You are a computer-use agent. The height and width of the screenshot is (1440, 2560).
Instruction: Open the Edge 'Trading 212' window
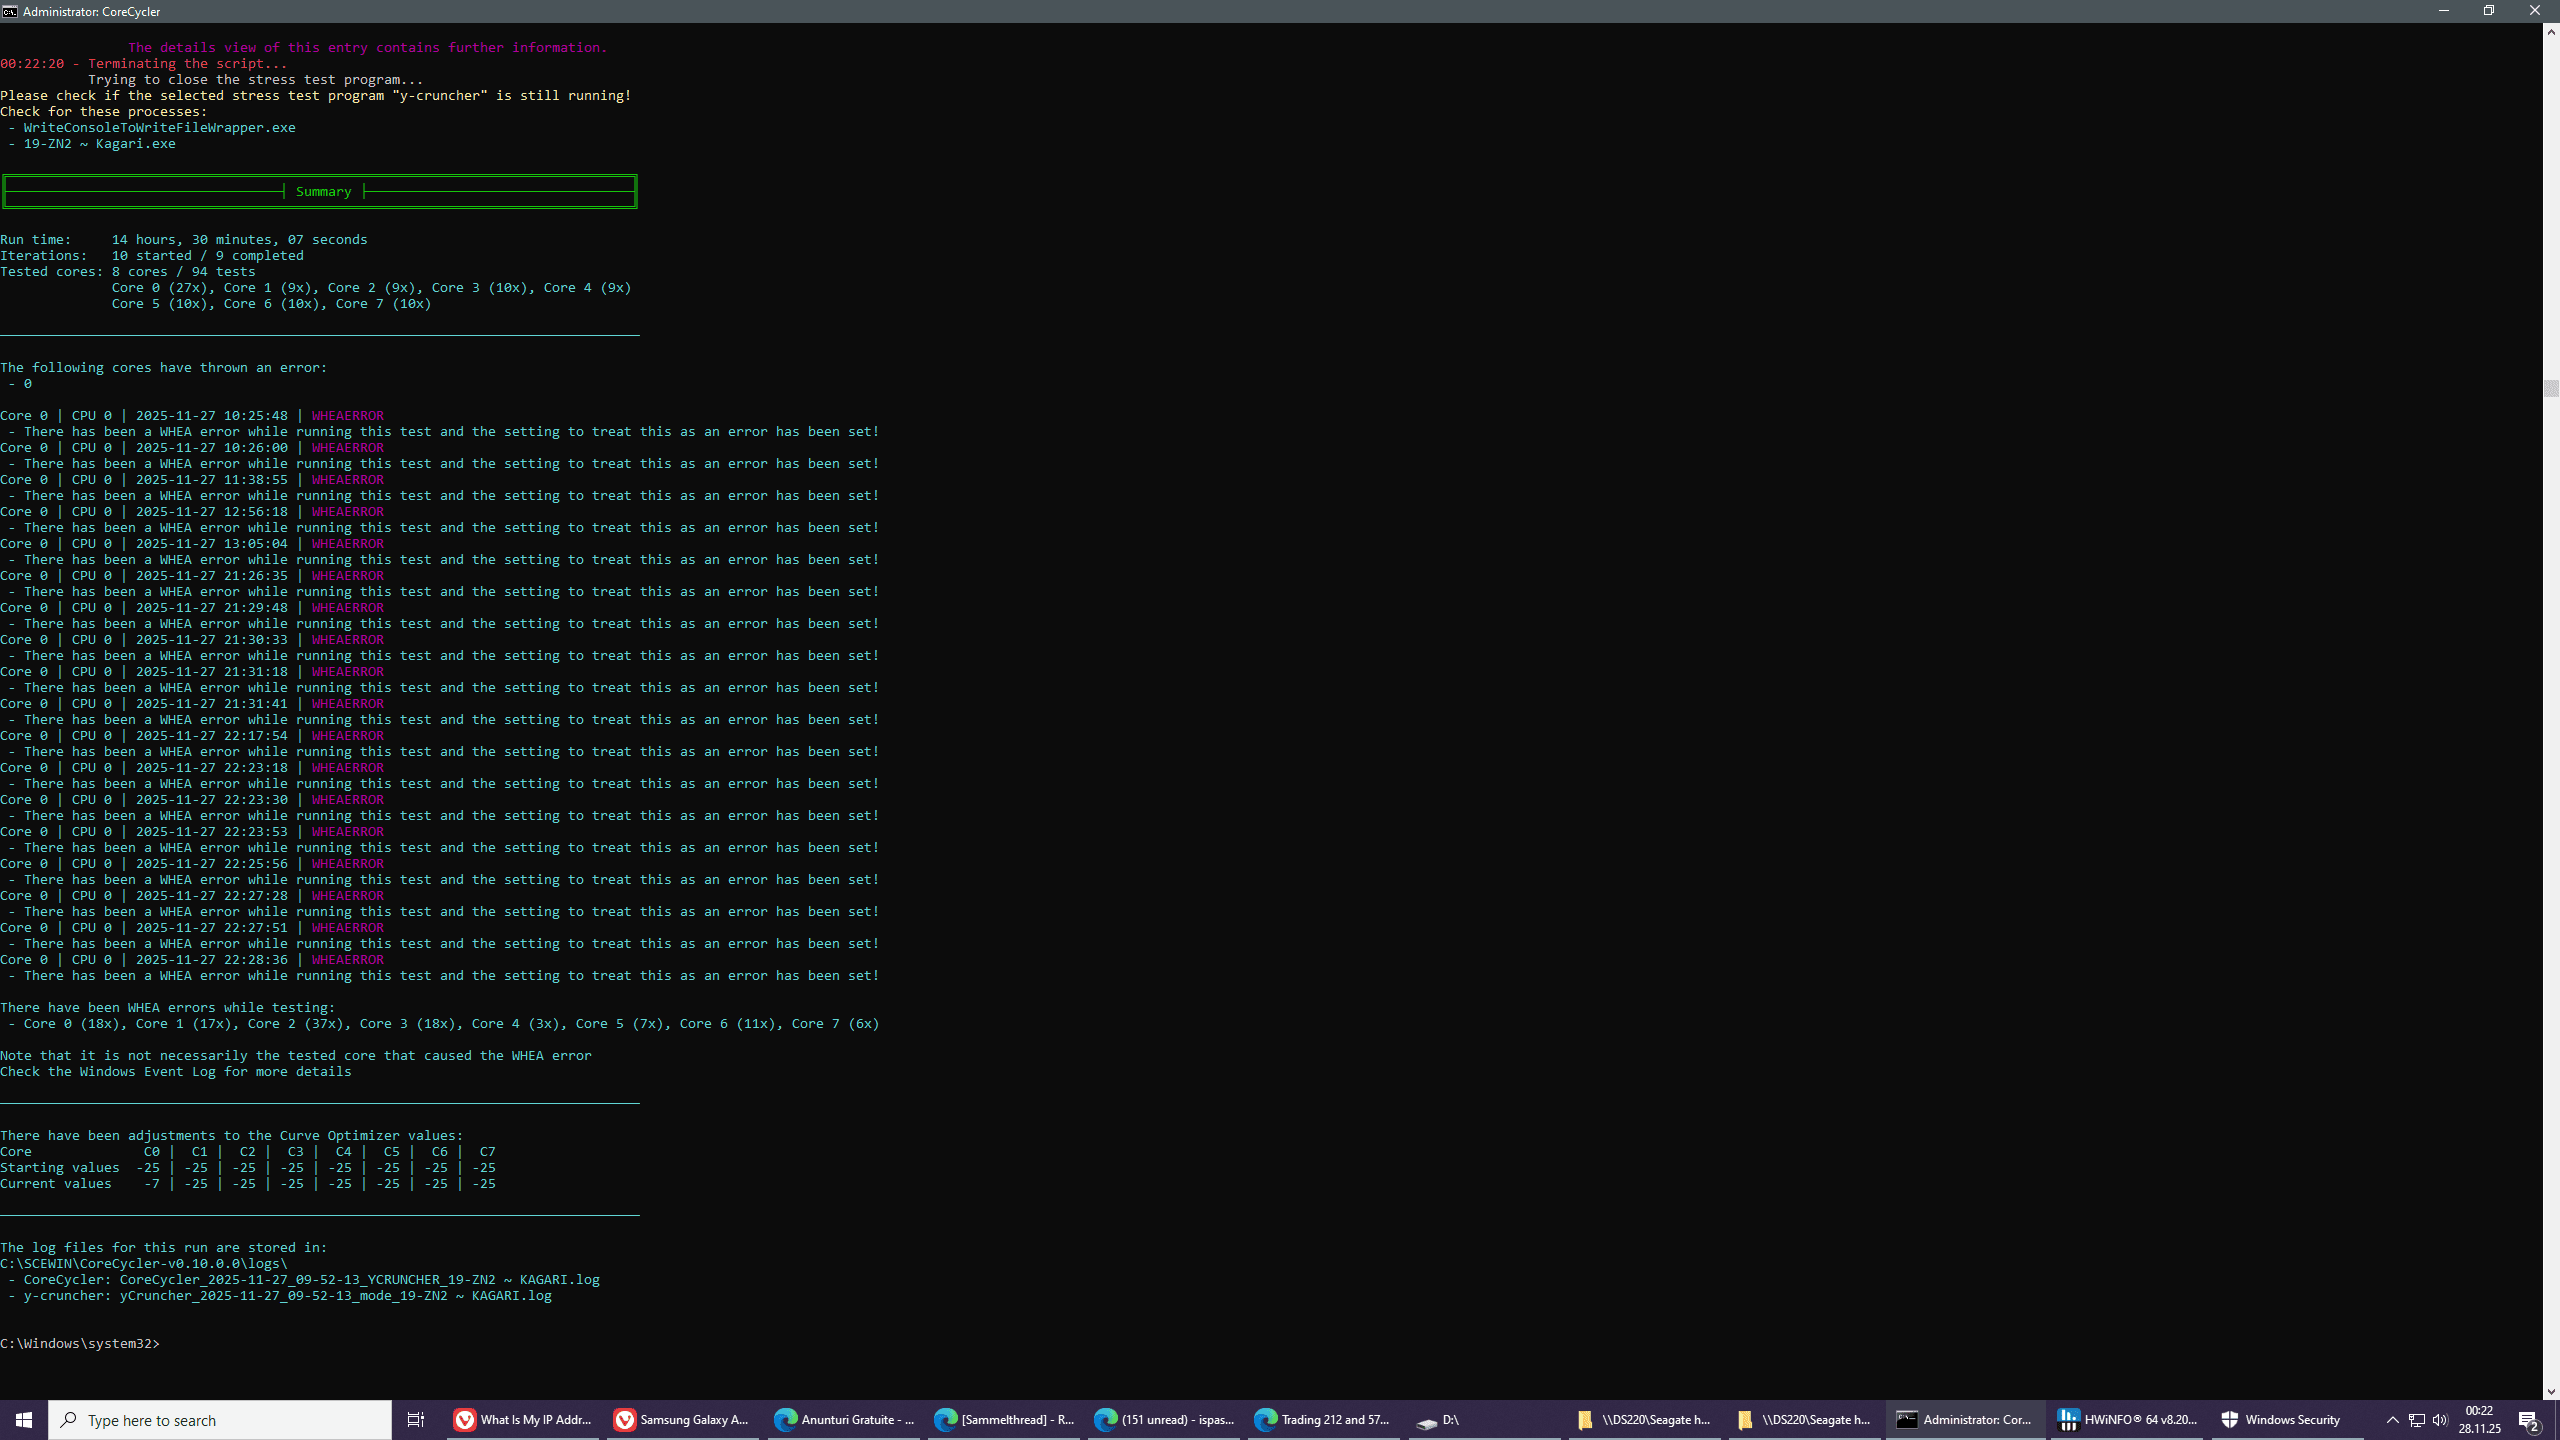pyautogui.click(x=1322, y=1419)
